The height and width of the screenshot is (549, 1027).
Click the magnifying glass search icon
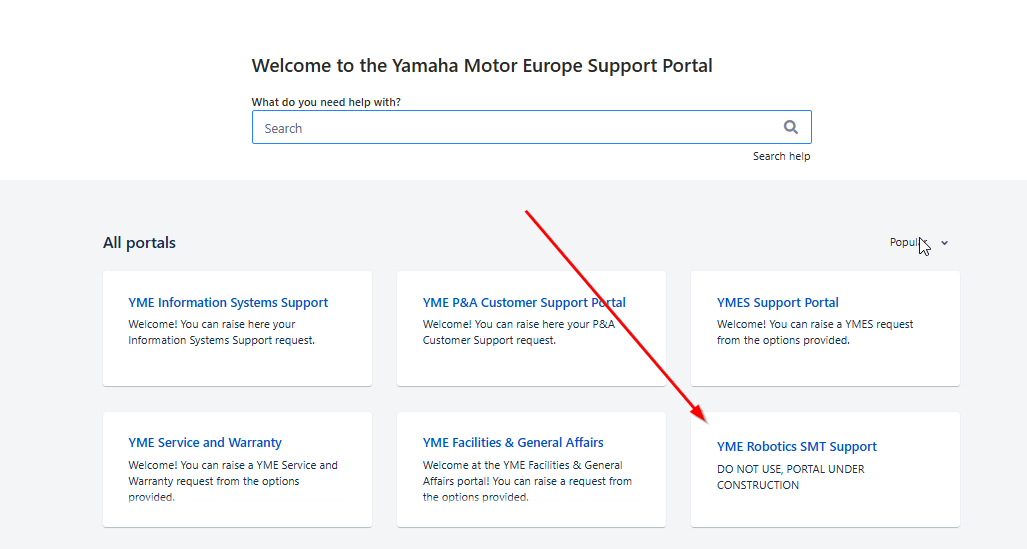(791, 127)
